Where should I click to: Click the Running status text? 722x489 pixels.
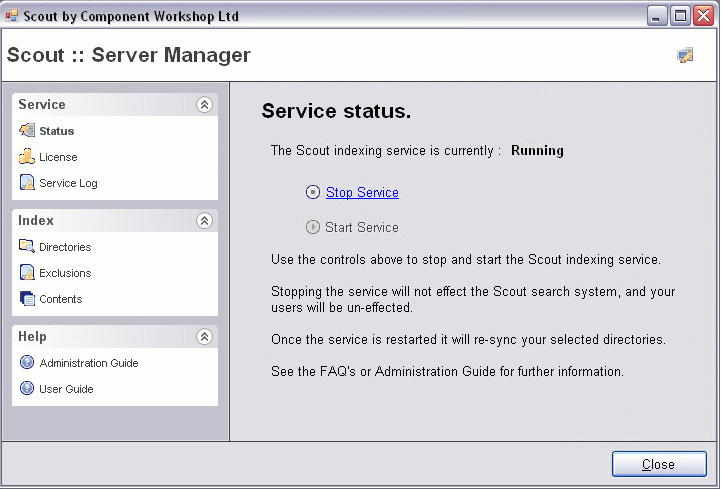click(x=537, y=151)
